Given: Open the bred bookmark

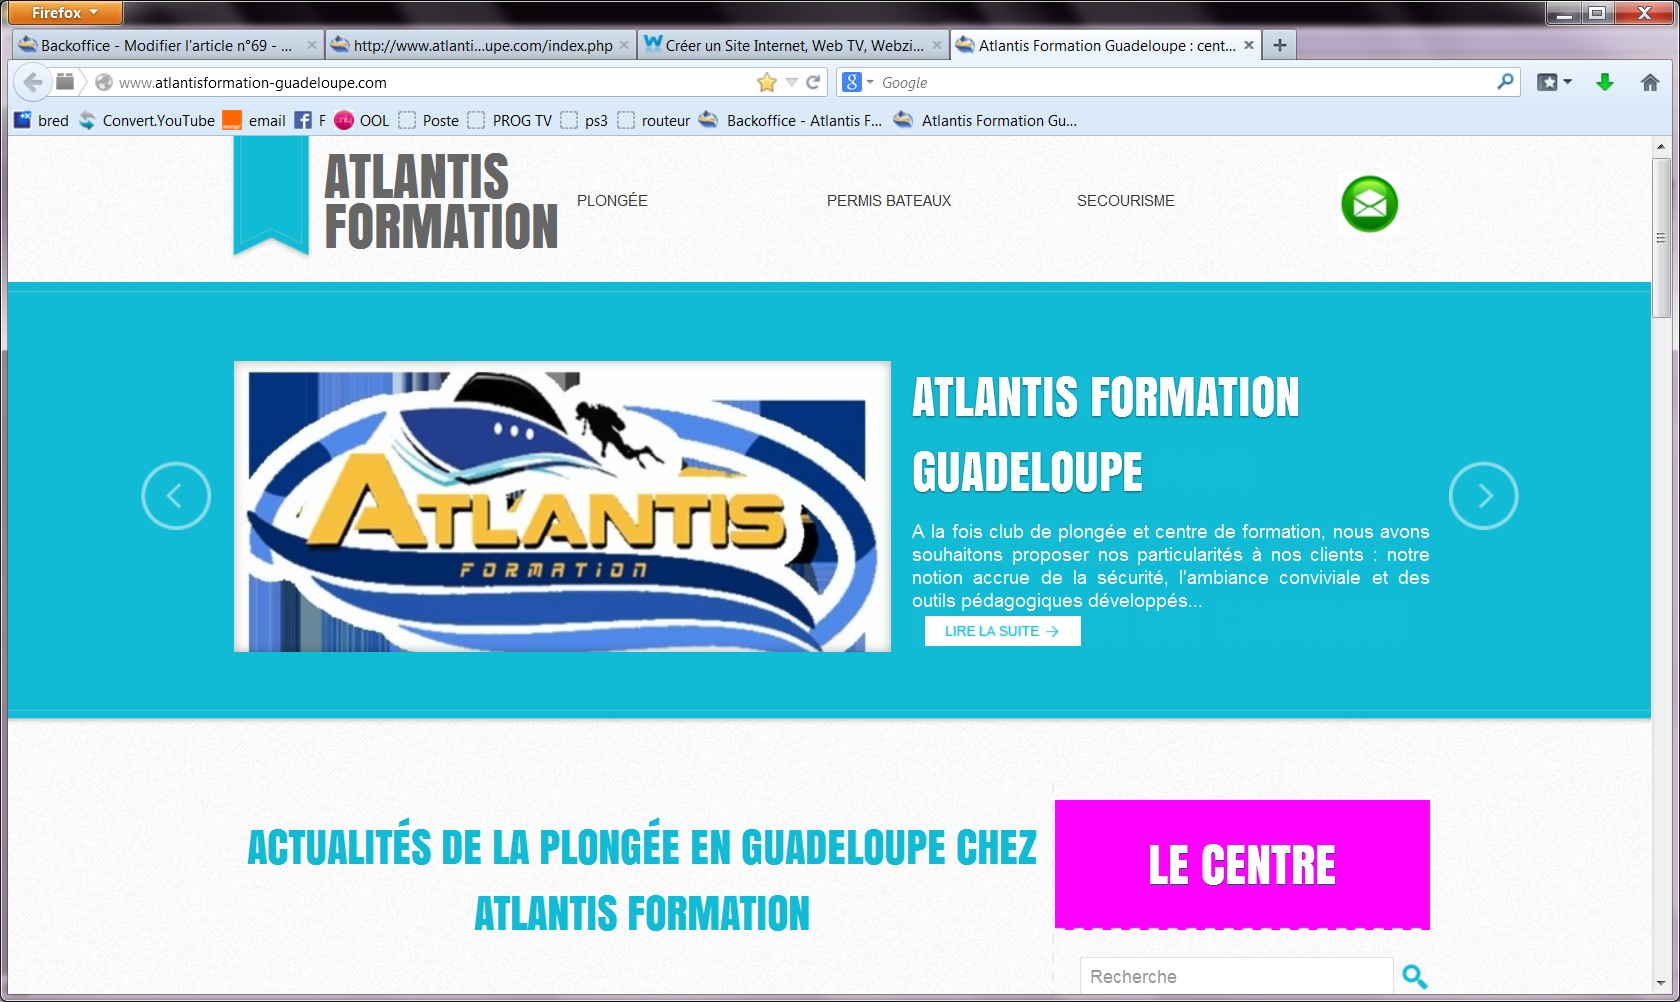Looking at the screenshot, I should [42, 120].
